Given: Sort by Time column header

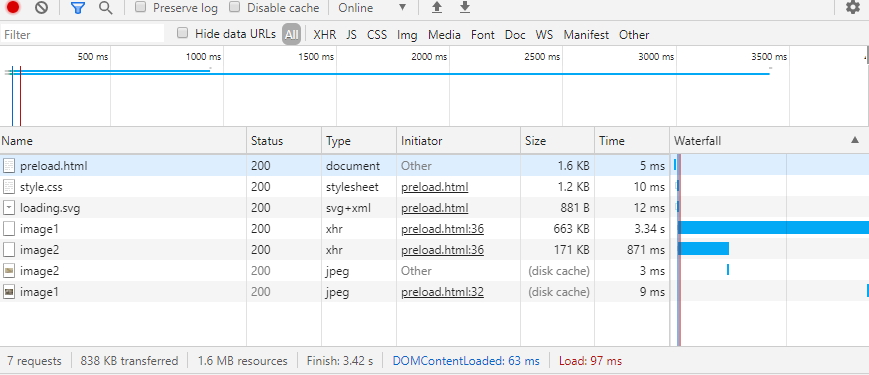Looking at the screenshot, I should click(x=632, y=141).
